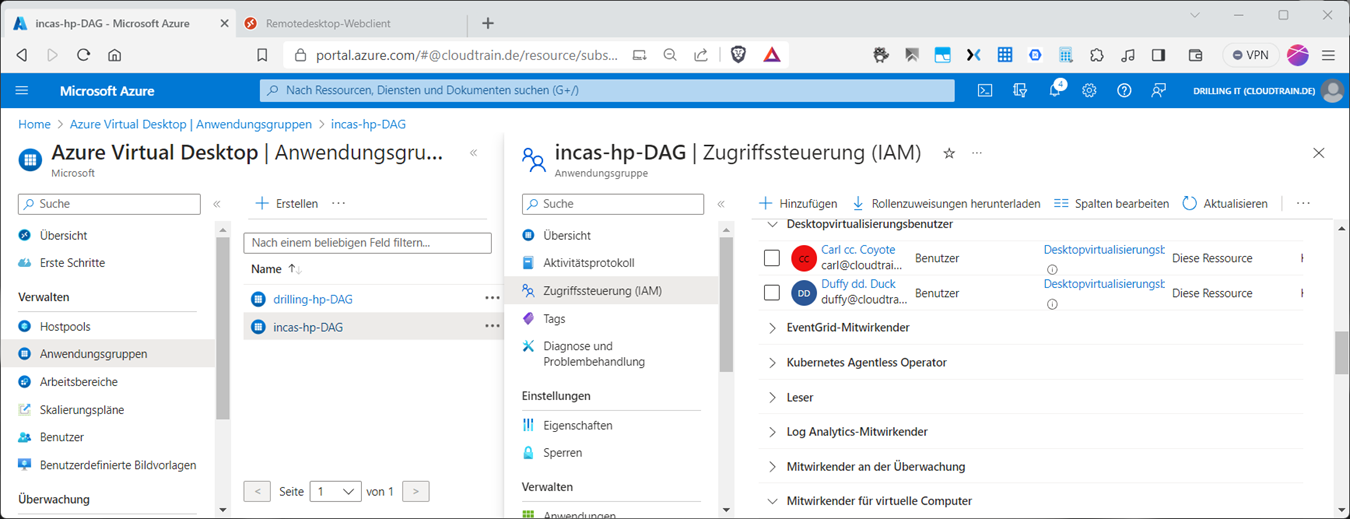Viewport: 1350px width, 519px height.
Task: Collapse the Azure Virtual Desktop blade chevron
Action: [474, 153]
